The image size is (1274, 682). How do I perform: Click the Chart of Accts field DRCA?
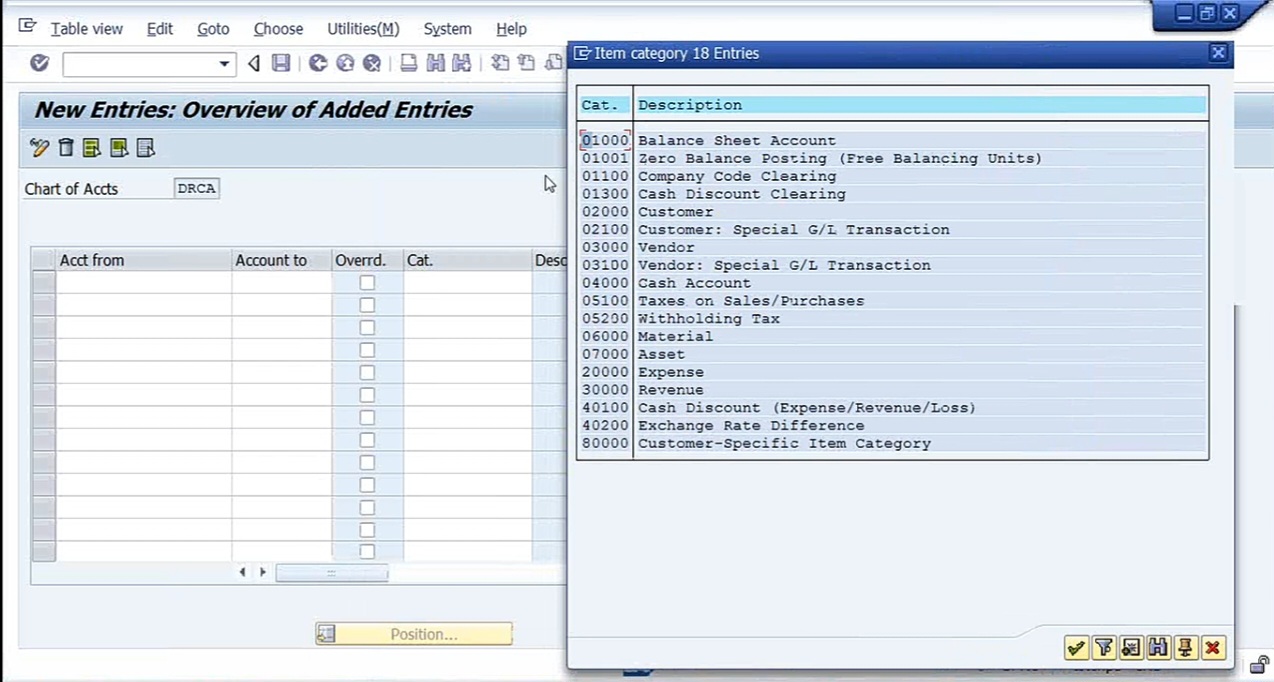pyautogui.click(x=196, y=188)
